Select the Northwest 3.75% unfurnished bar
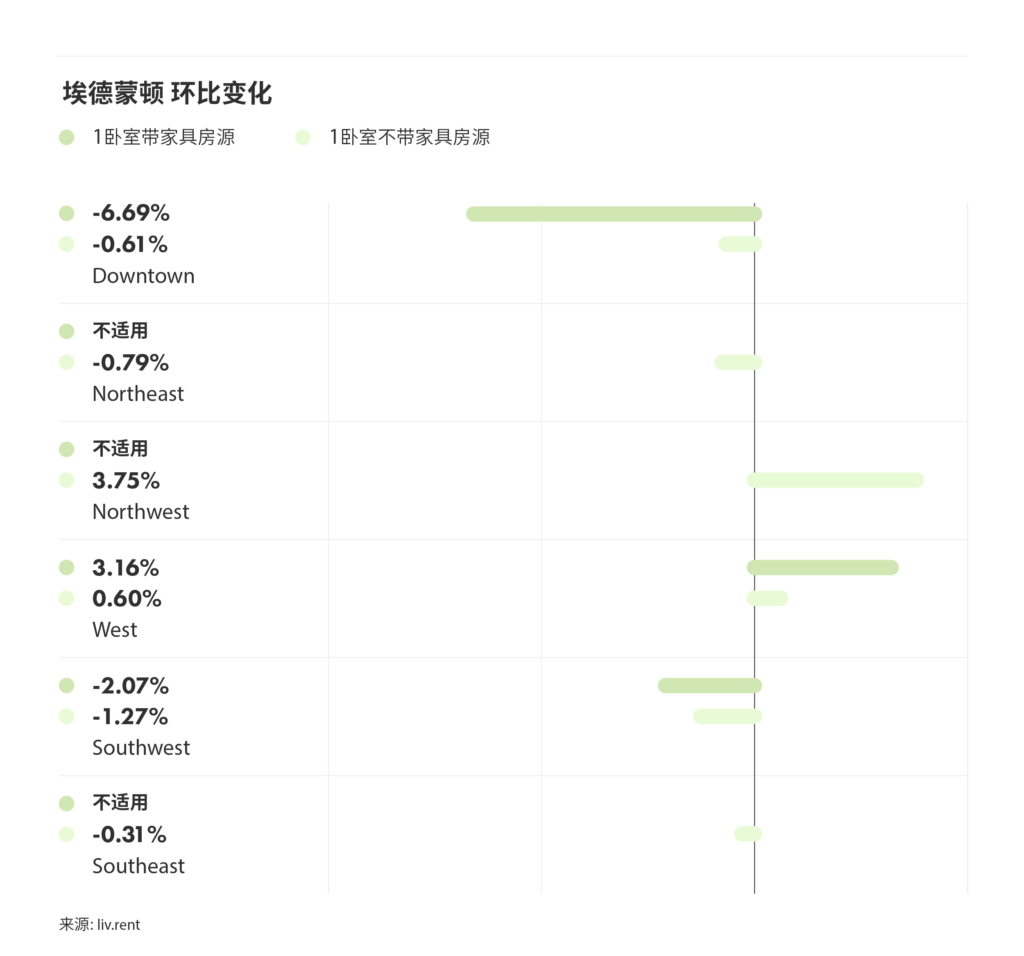1024x956 pixels. click(835, 480)
